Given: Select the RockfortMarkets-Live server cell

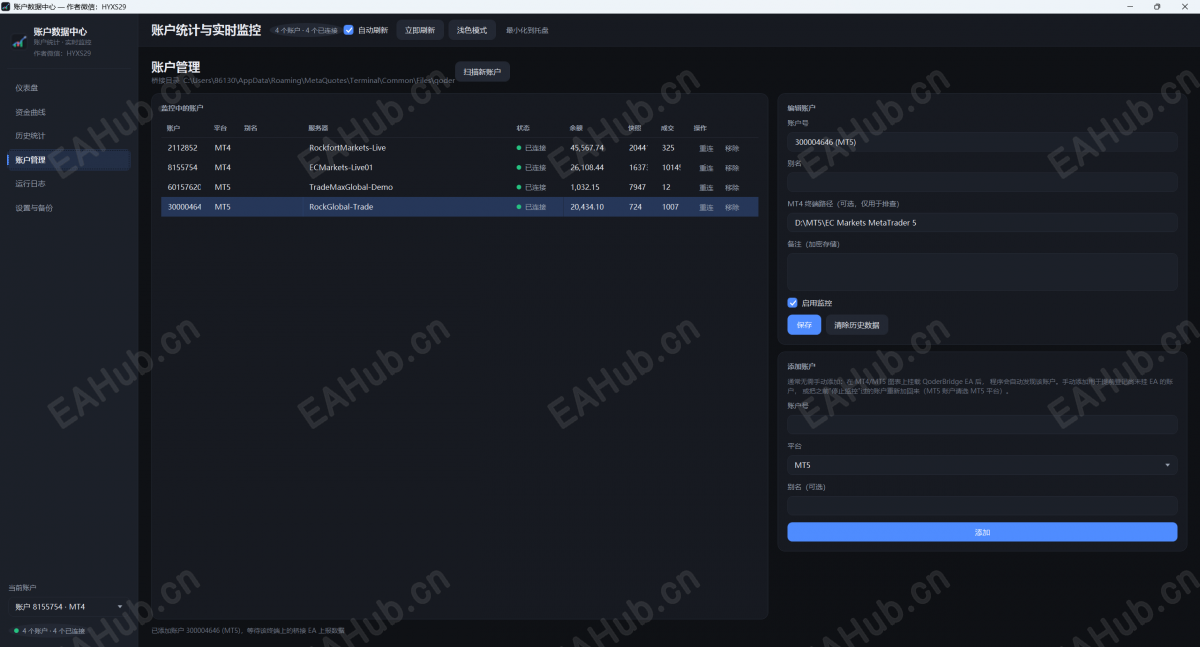Looking at the screenshot, I should [x=347, y=148].
